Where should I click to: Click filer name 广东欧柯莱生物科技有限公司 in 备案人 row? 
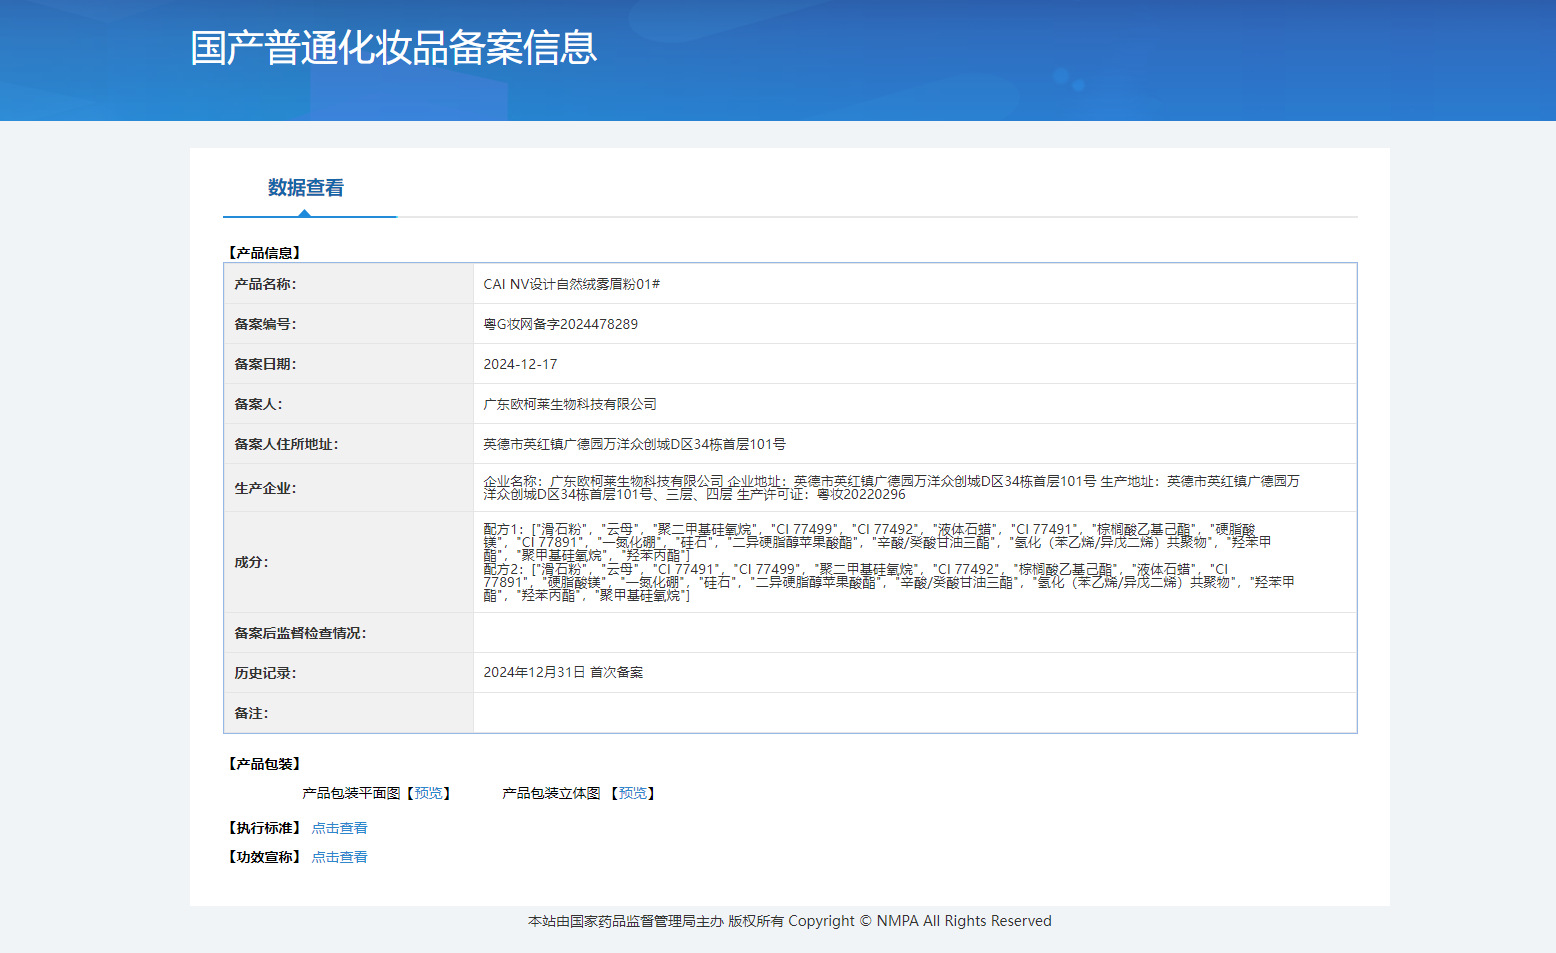pos(570,404)
